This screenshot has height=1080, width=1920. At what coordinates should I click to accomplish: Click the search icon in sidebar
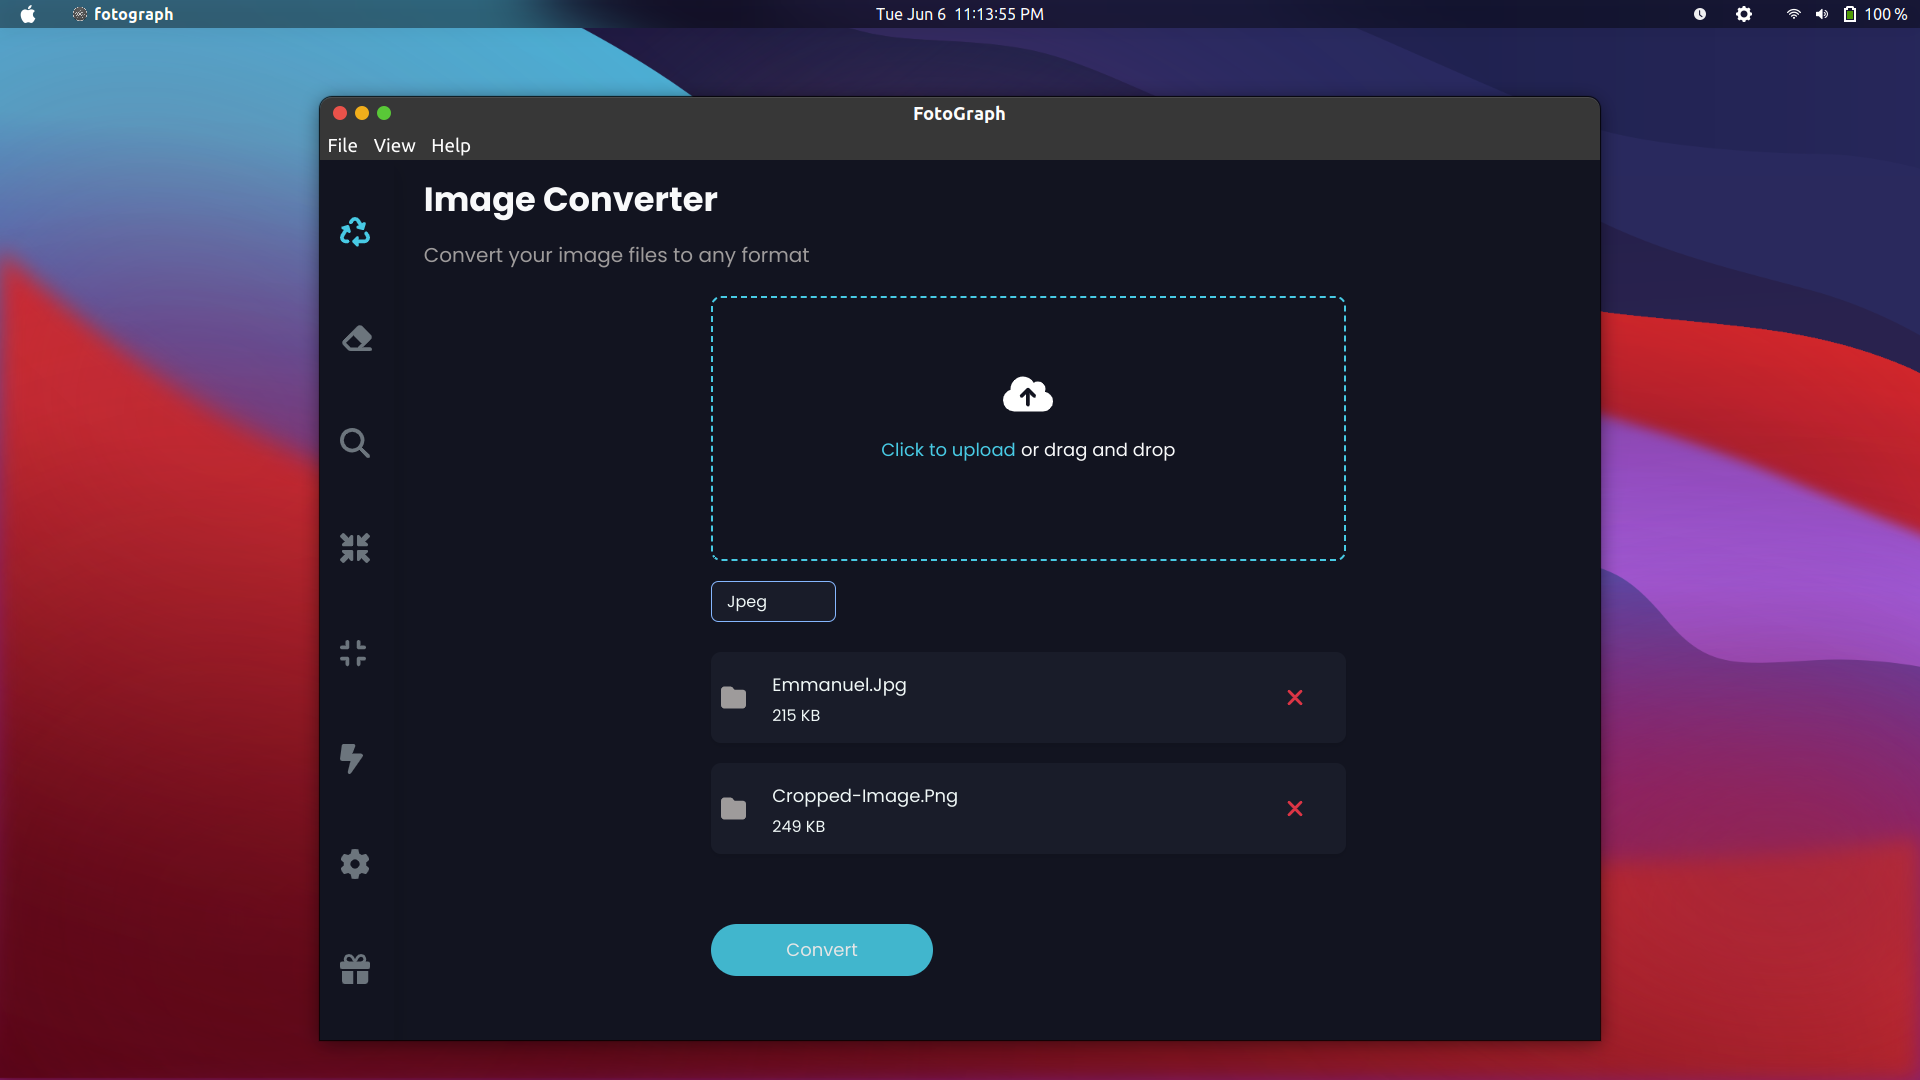click(355, 442)
